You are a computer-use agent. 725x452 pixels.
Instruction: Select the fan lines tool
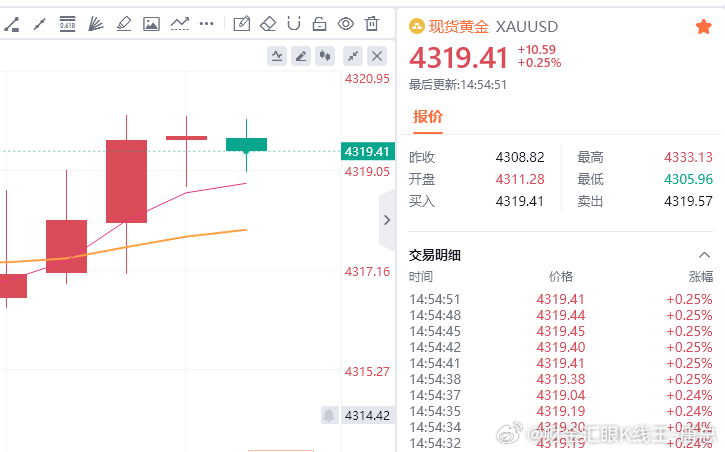(95, 24)
